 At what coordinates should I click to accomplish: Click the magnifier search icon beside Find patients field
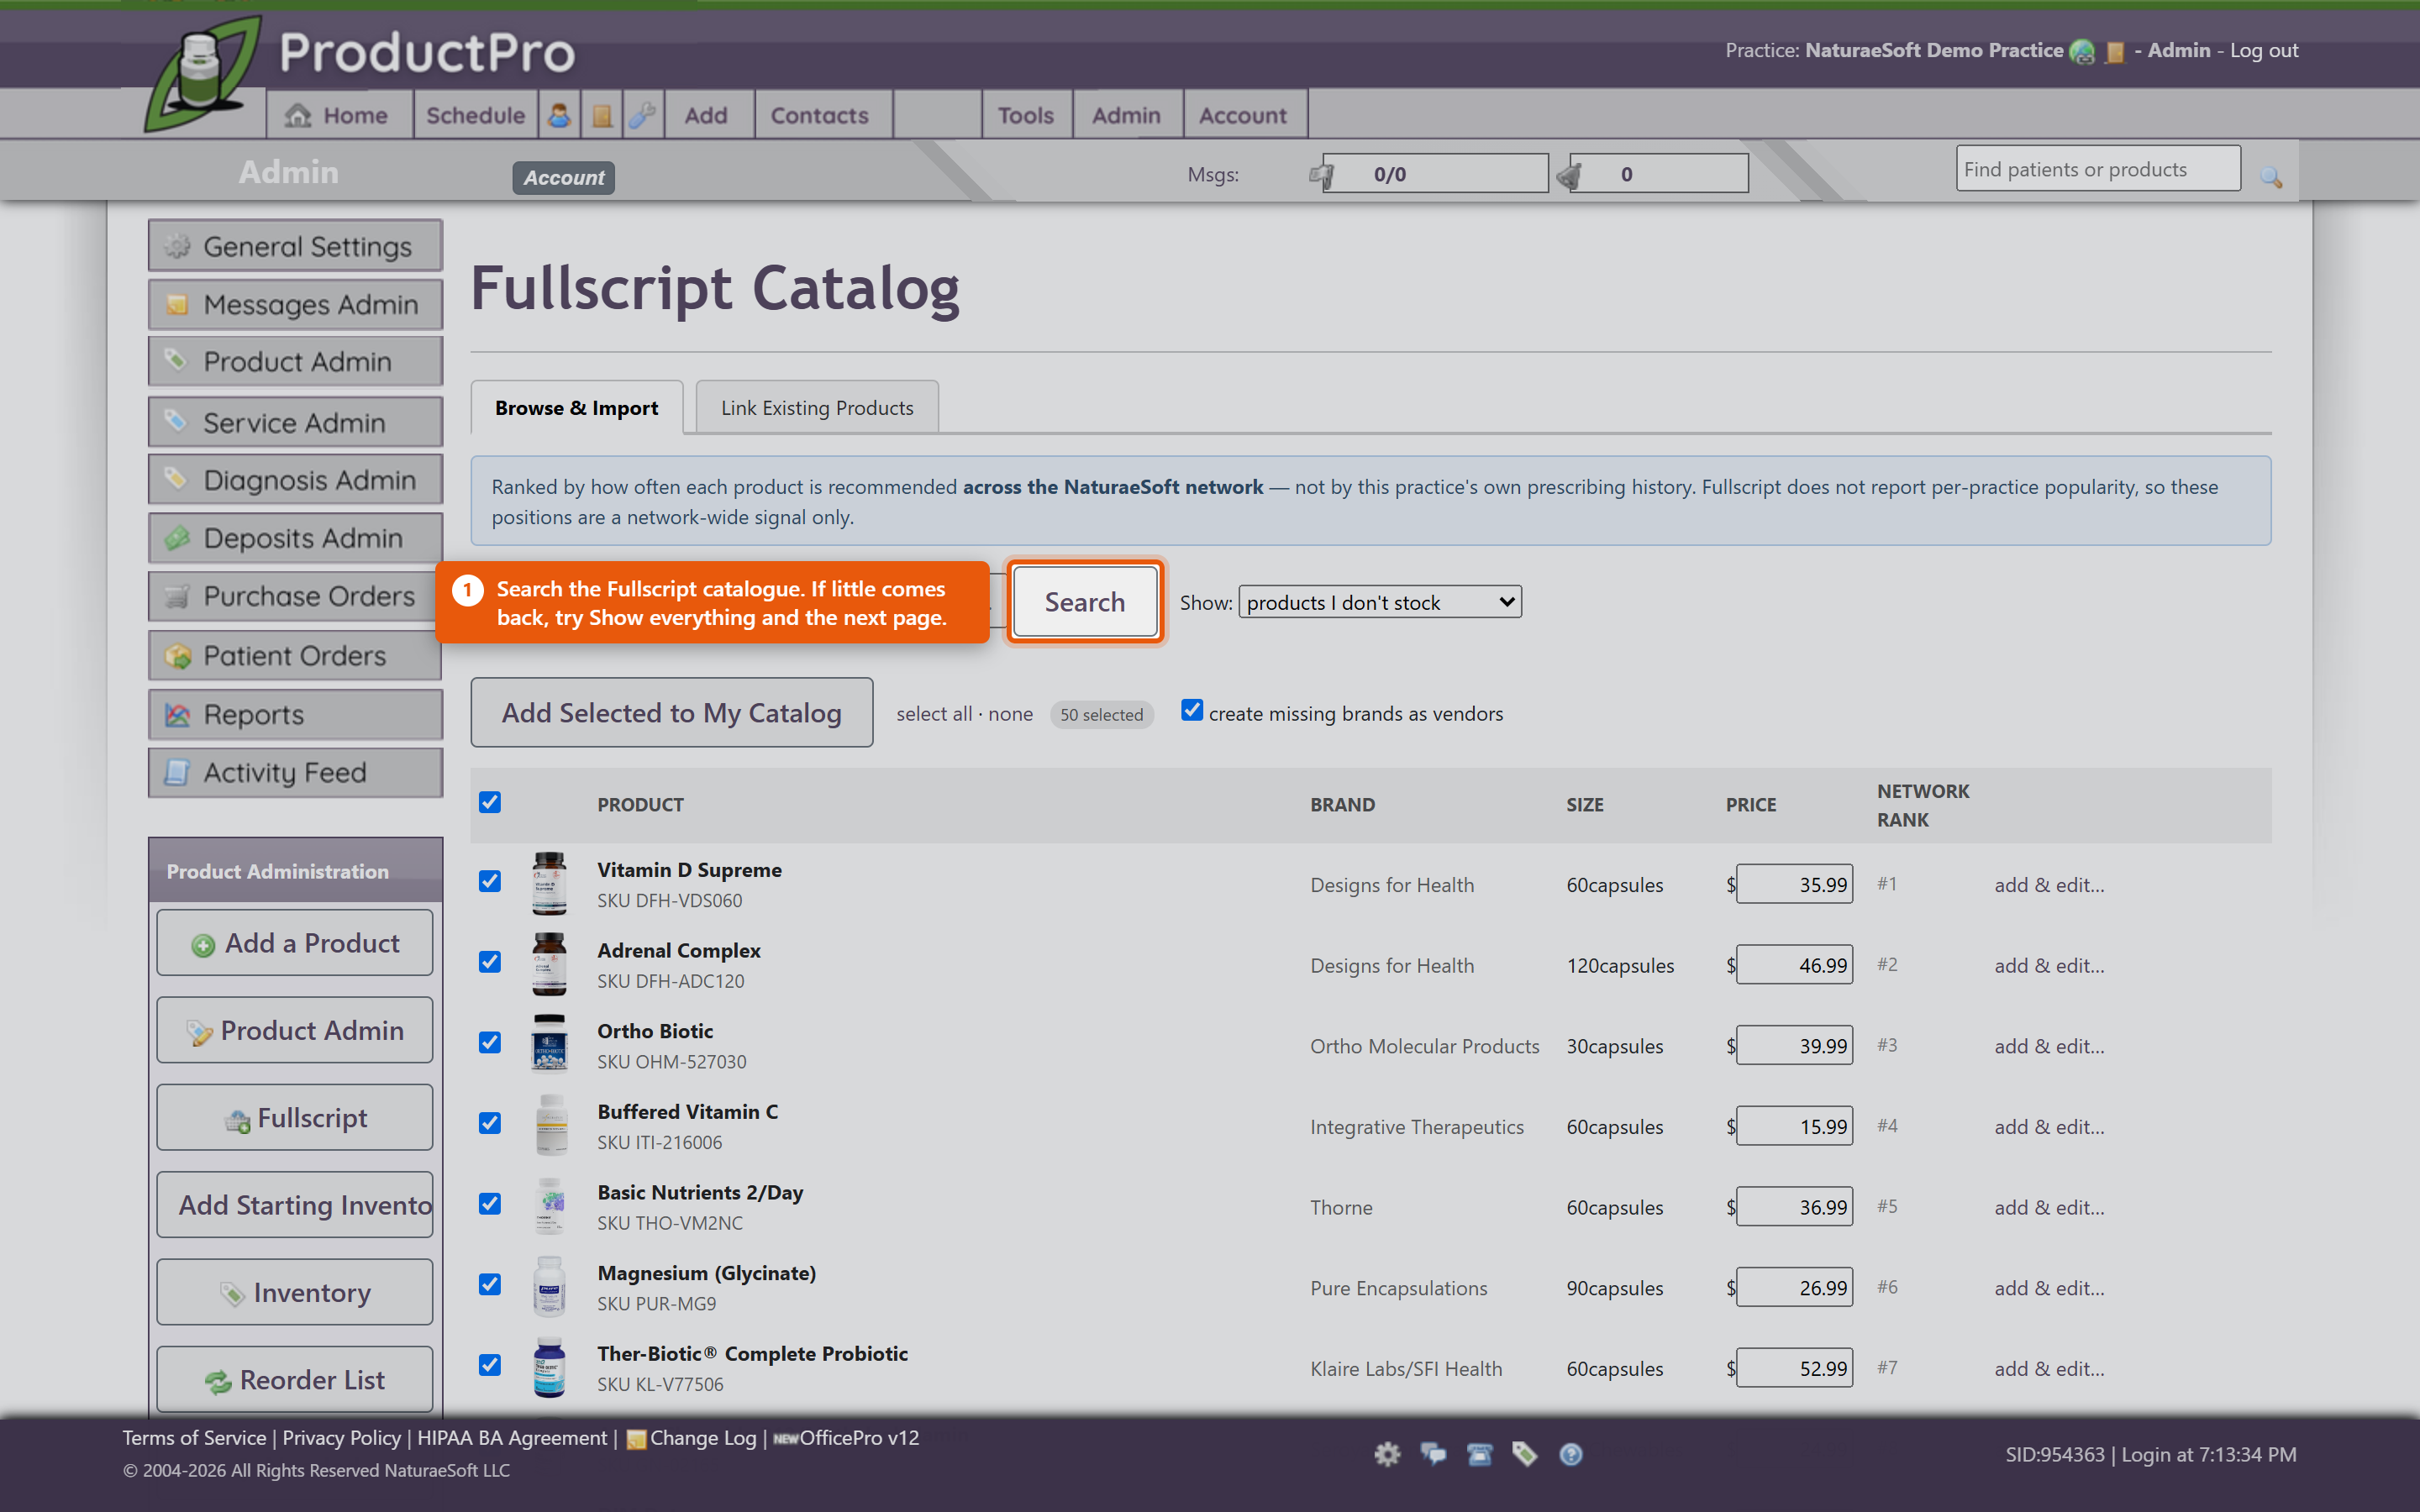pyautogui.click(x=2271, y=177)
